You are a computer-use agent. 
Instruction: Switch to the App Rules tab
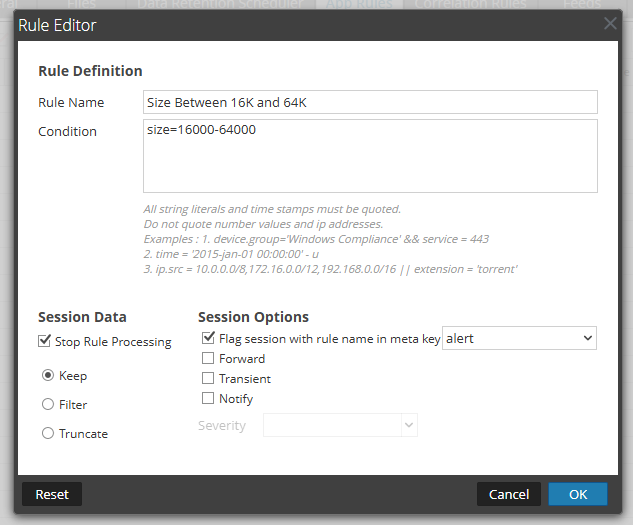click(x=360, y=5)
